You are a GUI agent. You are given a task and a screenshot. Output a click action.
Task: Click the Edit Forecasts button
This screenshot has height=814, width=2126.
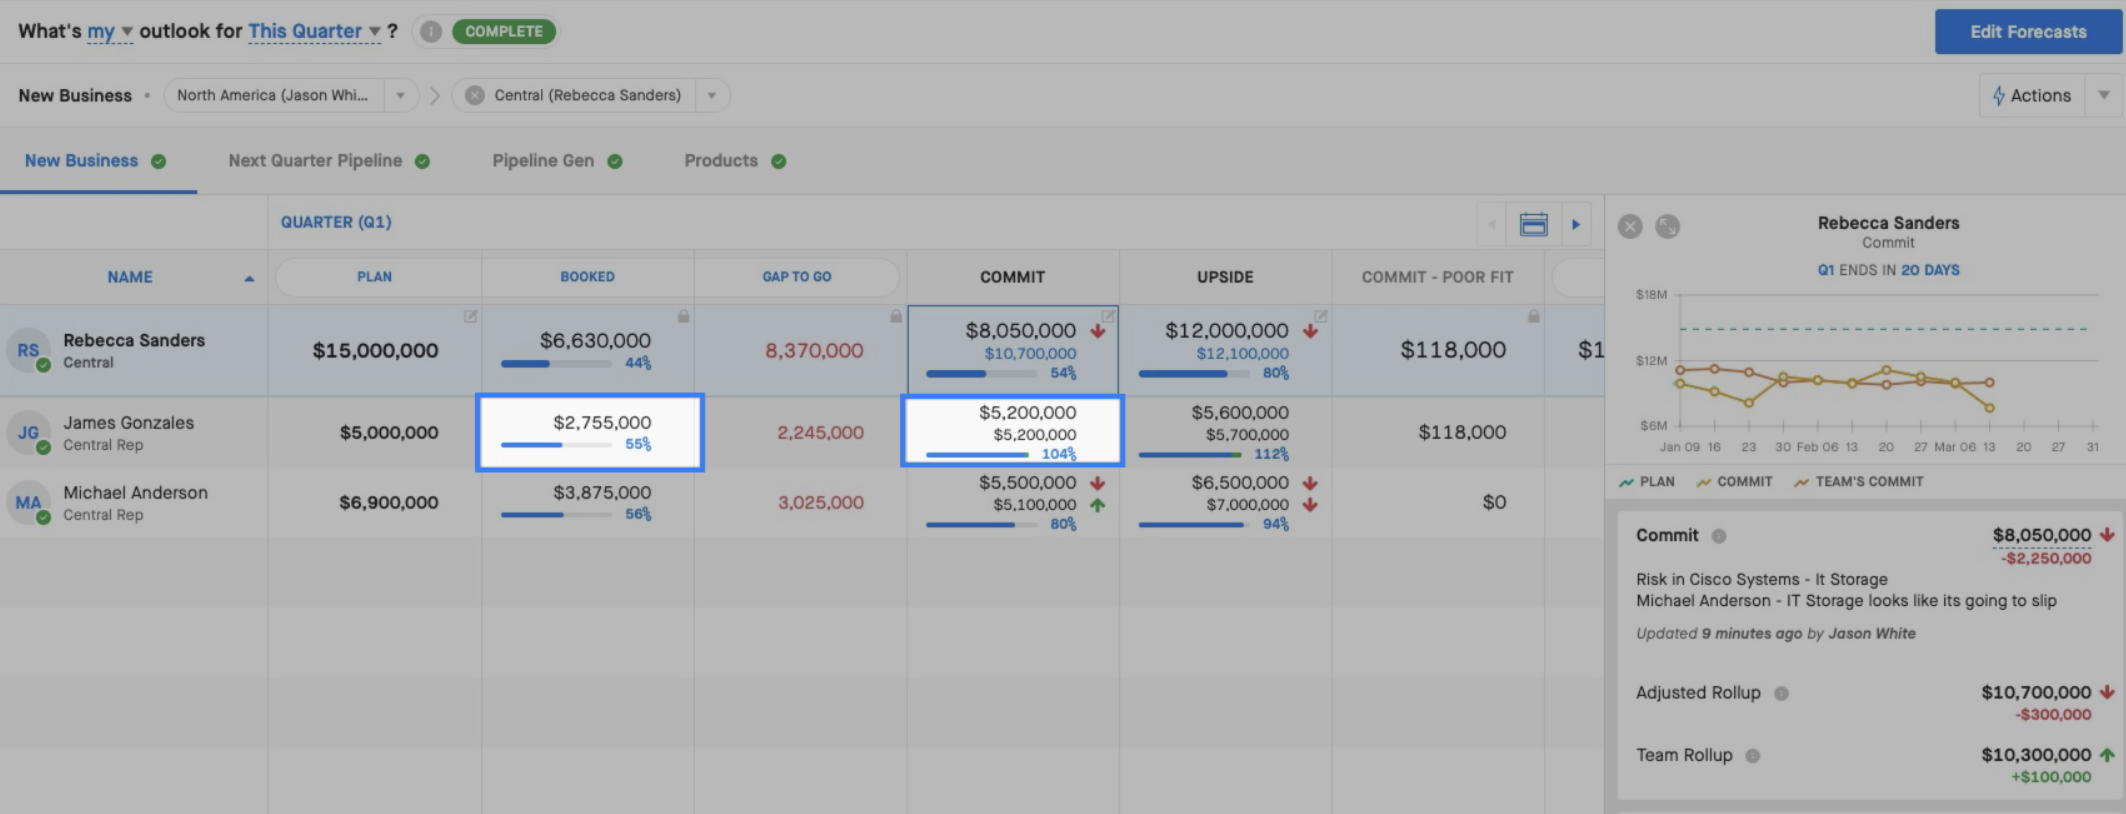pyautogui.click(x=2028, y=32)
